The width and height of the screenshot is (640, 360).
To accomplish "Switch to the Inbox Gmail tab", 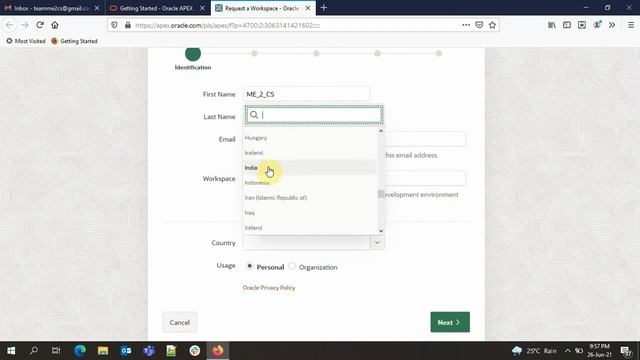I will point(52,8).
